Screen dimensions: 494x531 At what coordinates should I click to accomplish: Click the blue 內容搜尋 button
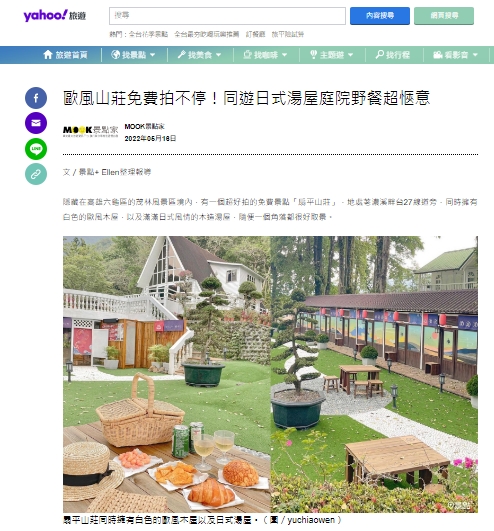[x=380, y=16]
